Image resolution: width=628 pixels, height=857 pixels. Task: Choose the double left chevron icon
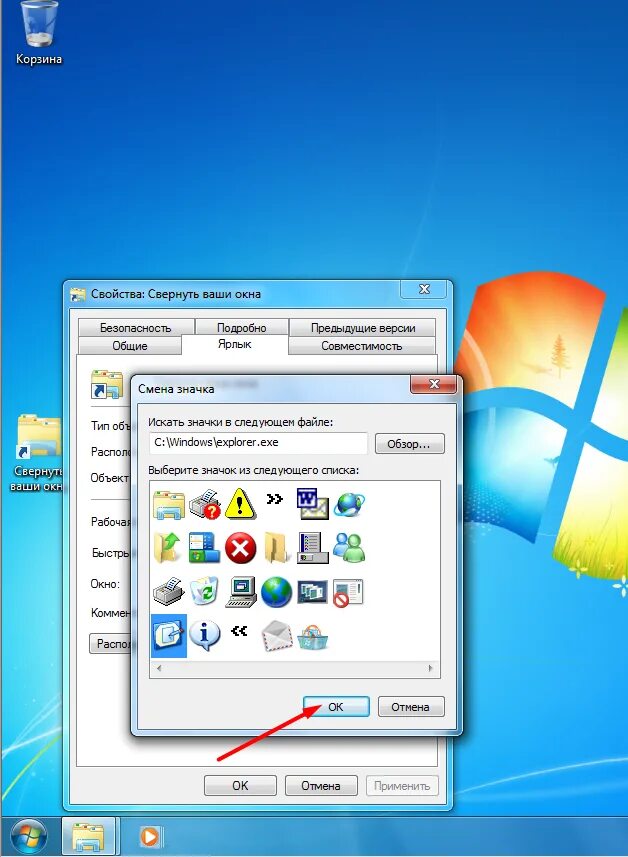coord(239,631)
